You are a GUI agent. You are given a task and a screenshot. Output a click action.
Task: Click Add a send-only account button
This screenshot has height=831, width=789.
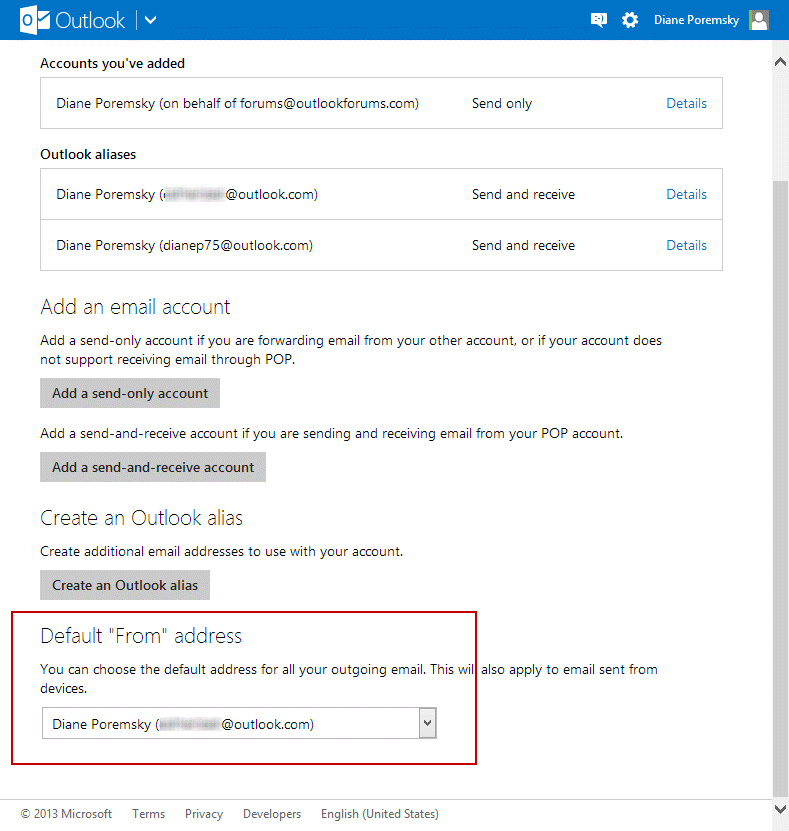click(x=130, y=393)
